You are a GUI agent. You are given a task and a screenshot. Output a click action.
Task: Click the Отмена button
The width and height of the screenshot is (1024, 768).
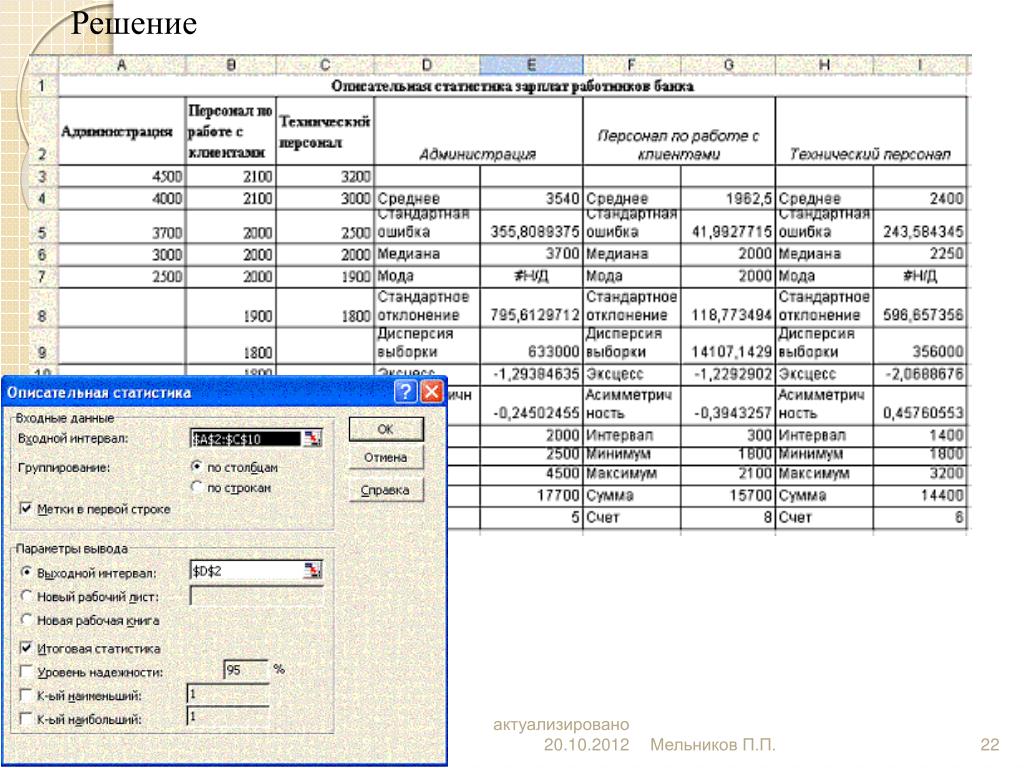(386, 458)
